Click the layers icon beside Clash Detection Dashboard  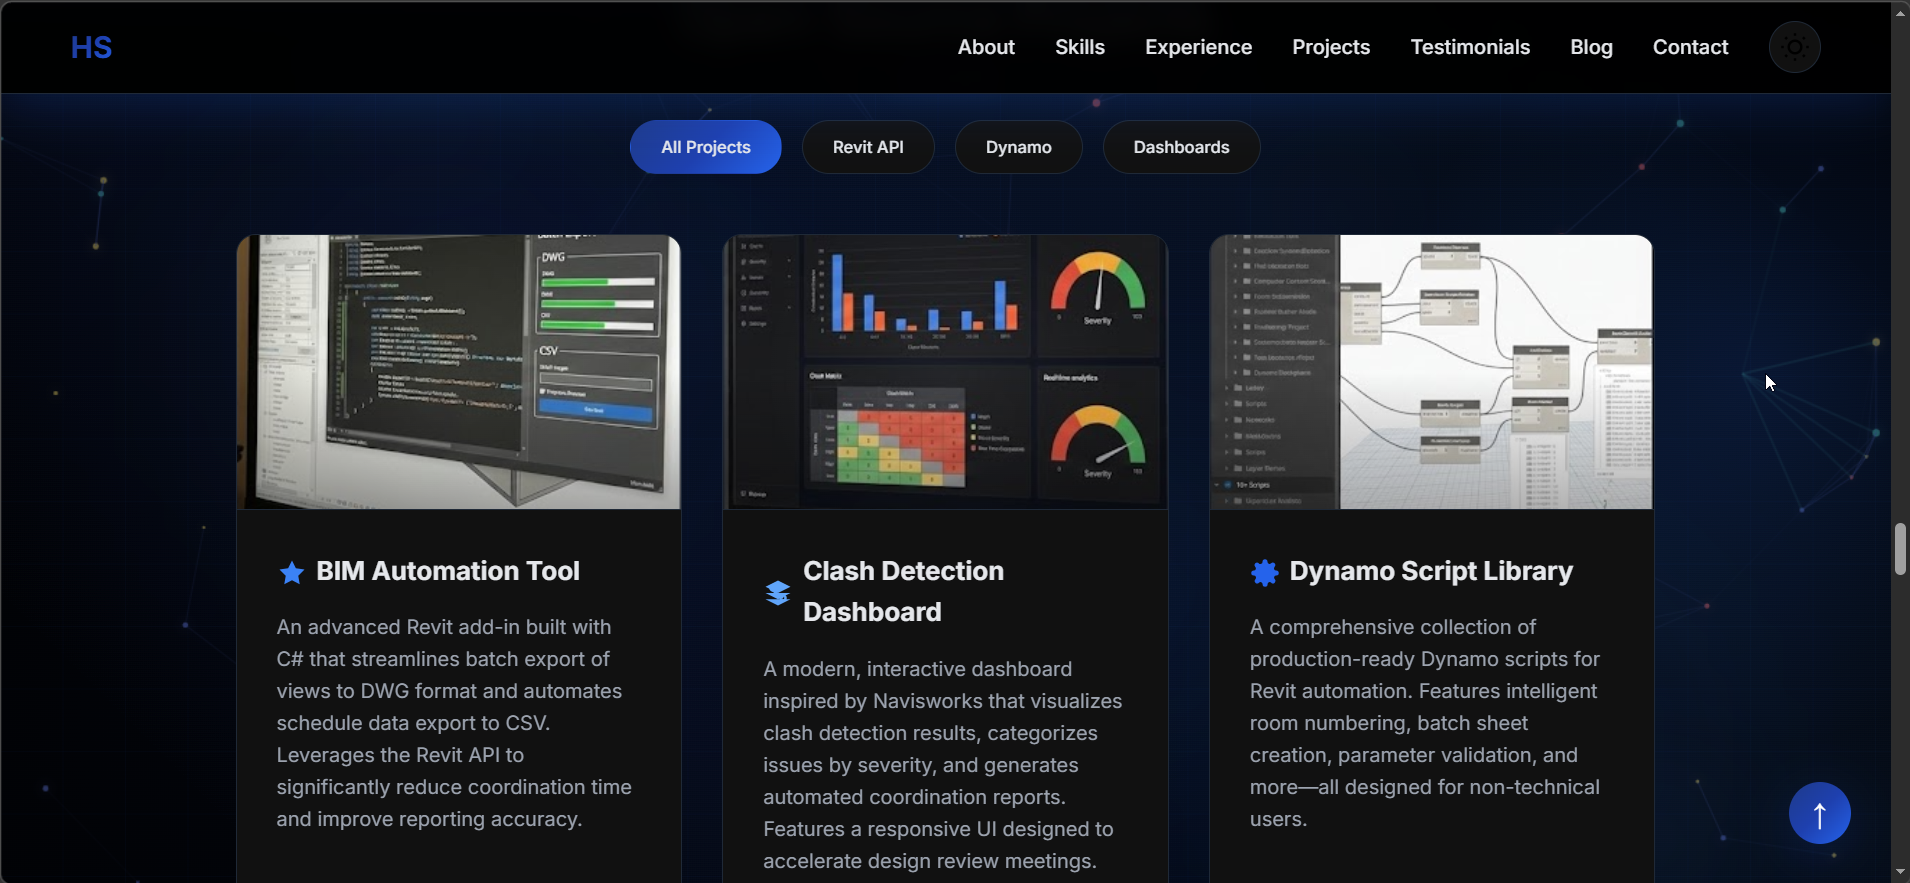(777, 592)
